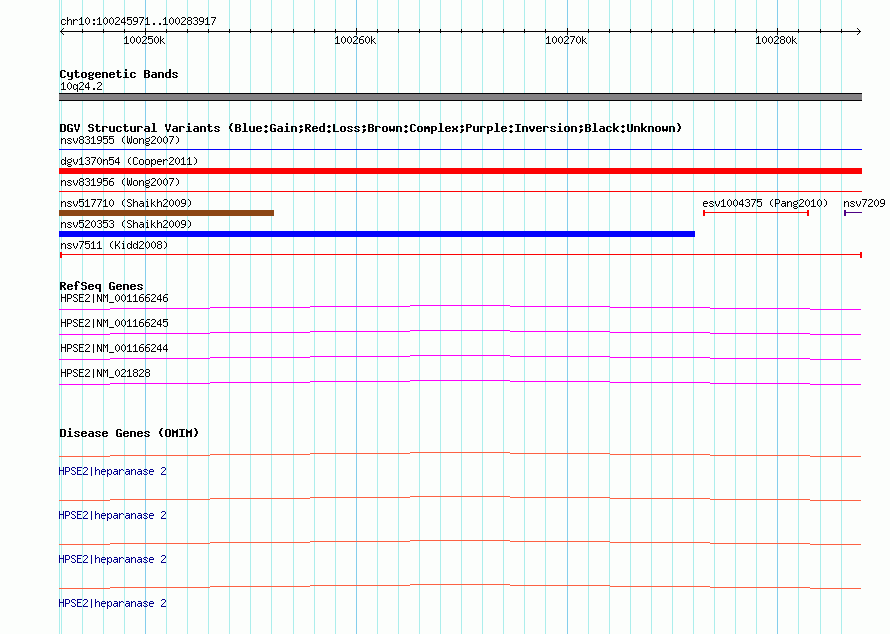The image size is (890, 634).
Task: Select the brown nsv517710 complex variant bar
Action: [166, 213]
